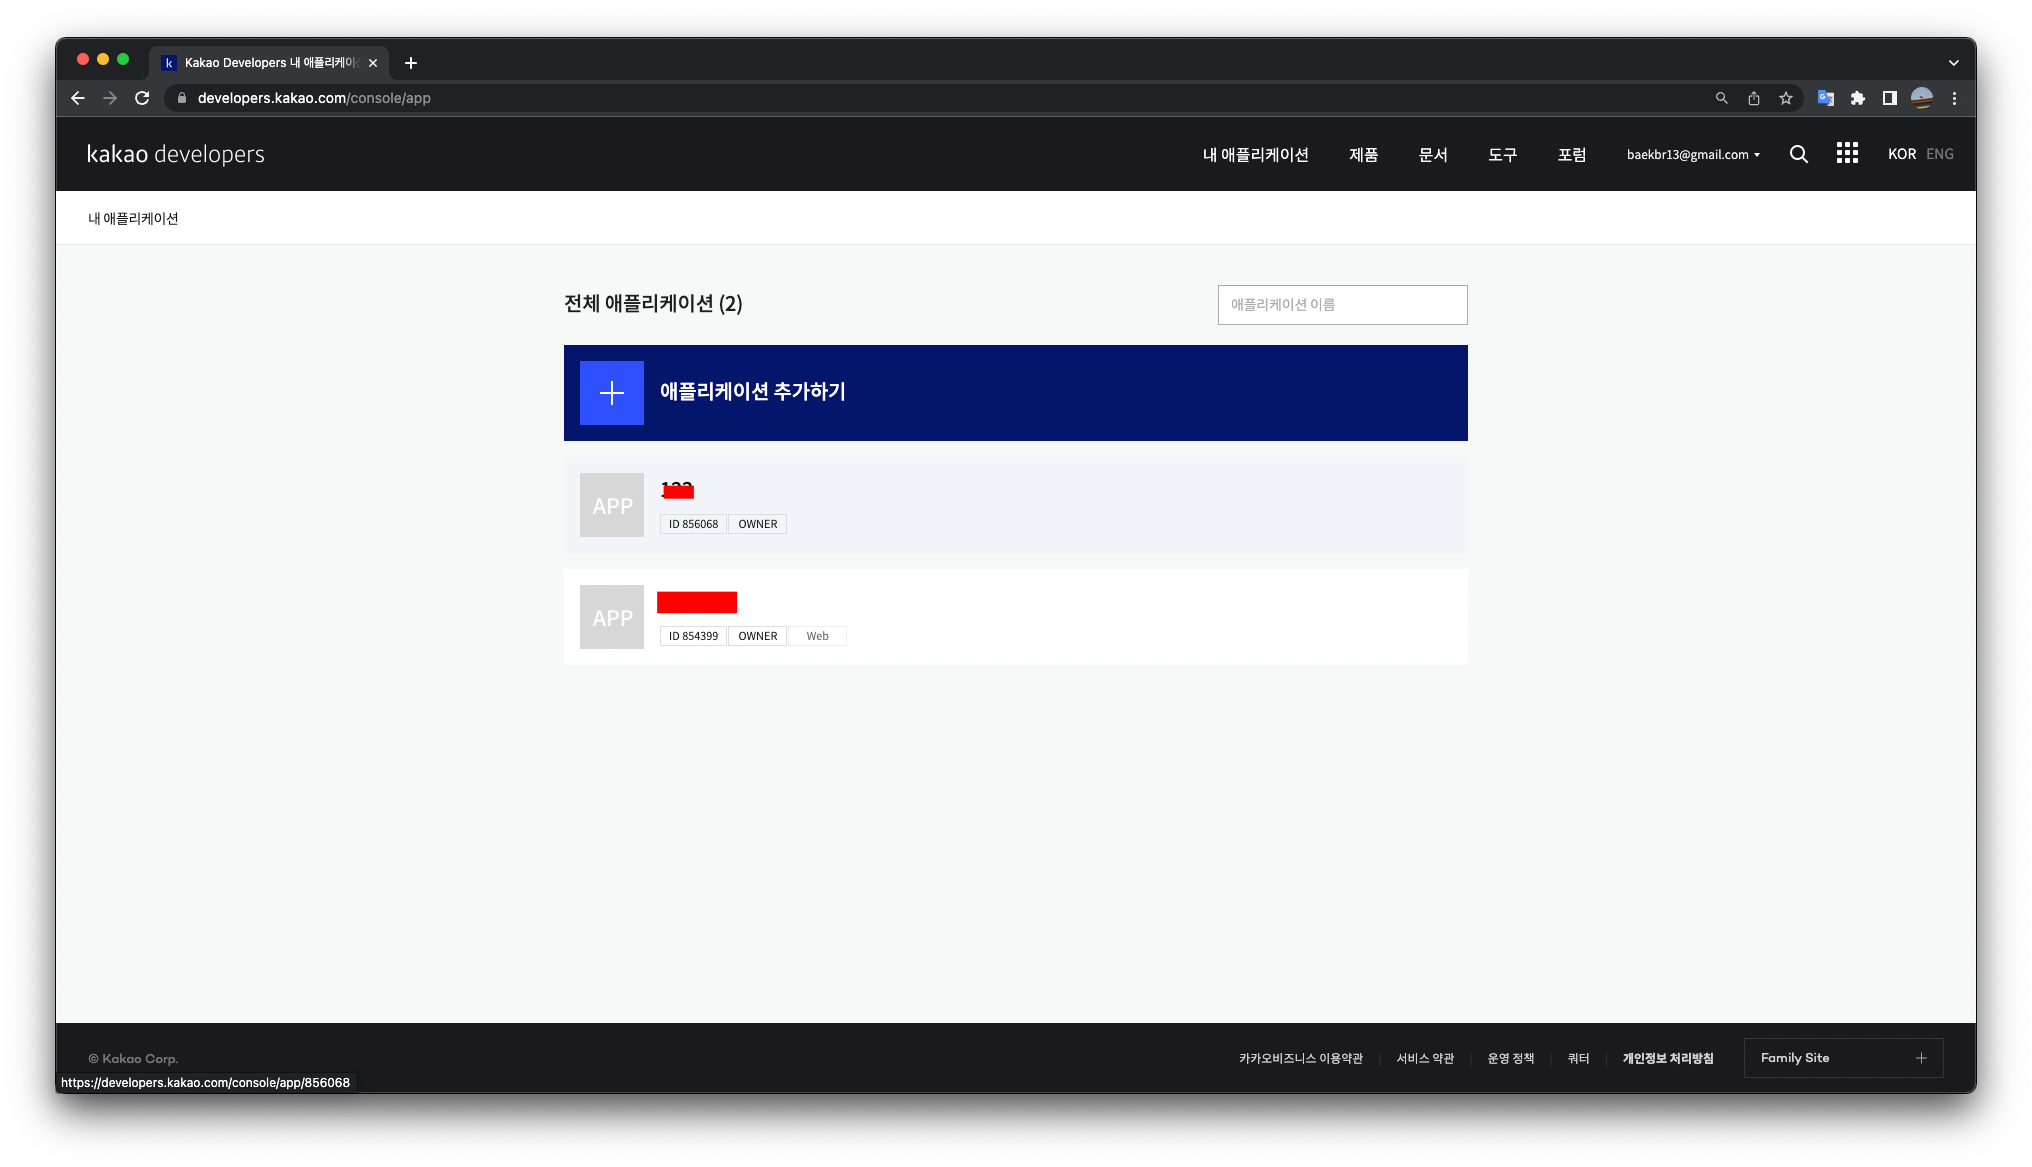Open the tab list chevron in title bar
Image resolution: width=2032 pixels, height=1167 pixels.
point(1953,63)
